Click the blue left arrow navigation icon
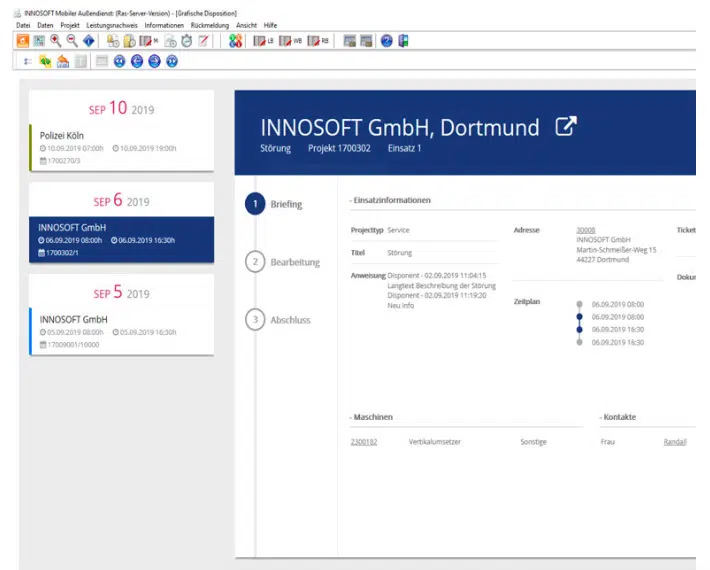The height and width of the screenshot is (570, 710). coord(136,61)
